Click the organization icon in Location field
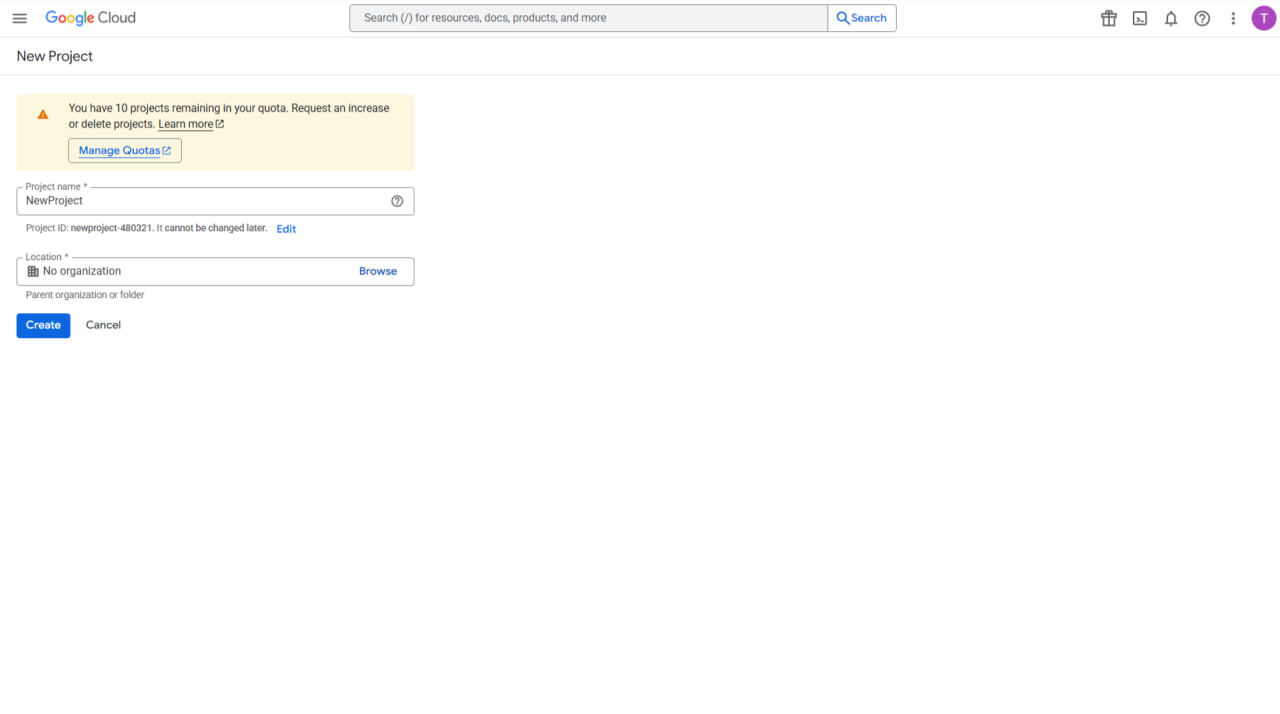This screenshot has height=714, width=1280. (33, 271)
